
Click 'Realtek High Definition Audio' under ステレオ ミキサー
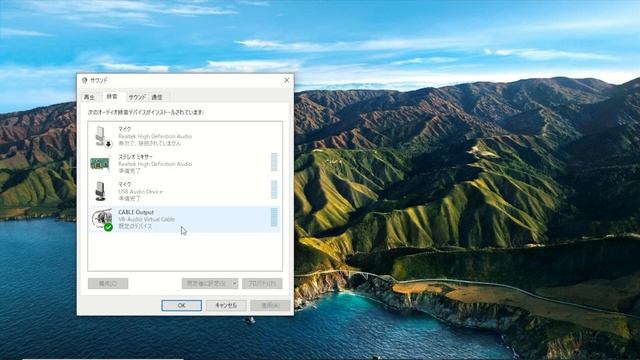click(155, 164)
